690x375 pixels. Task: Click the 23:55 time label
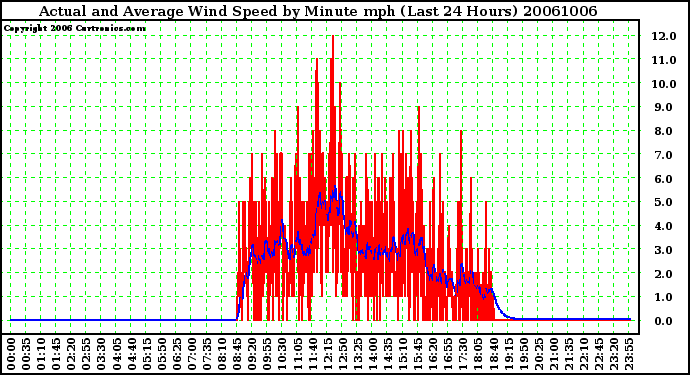pos(629,354)
